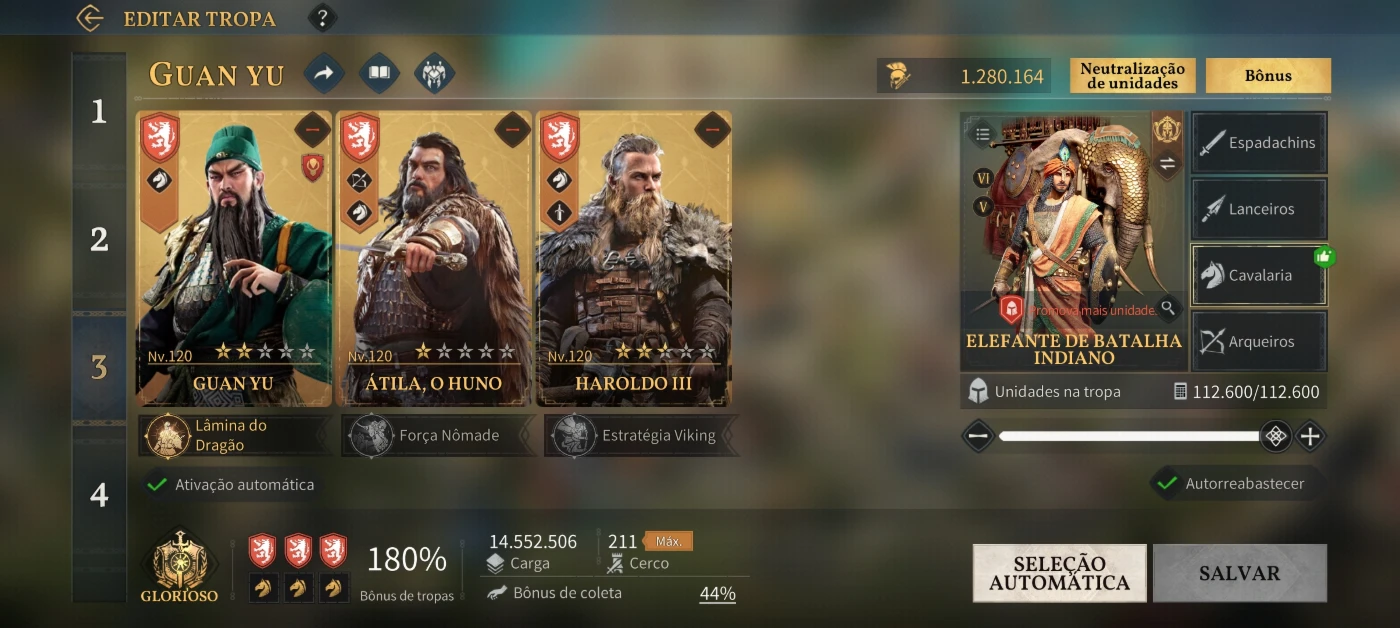
Task: Go back using the arrow icon
Action: point(90,18)
